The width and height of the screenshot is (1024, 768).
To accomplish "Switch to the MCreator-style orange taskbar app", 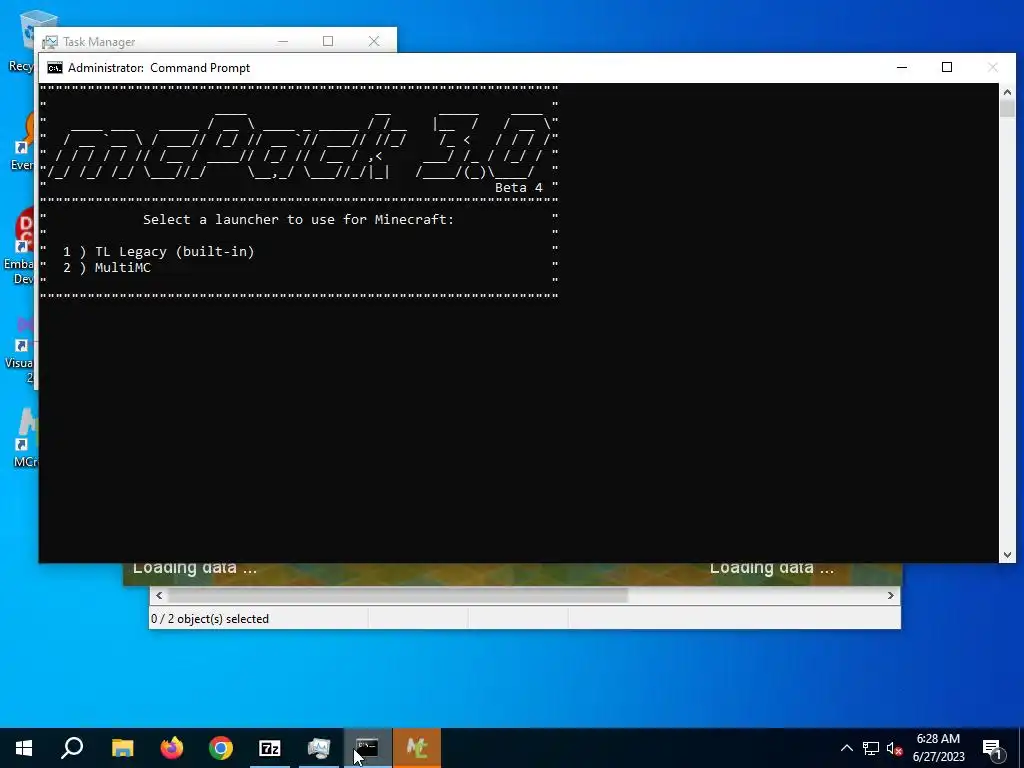I will [x=417, y=748].
